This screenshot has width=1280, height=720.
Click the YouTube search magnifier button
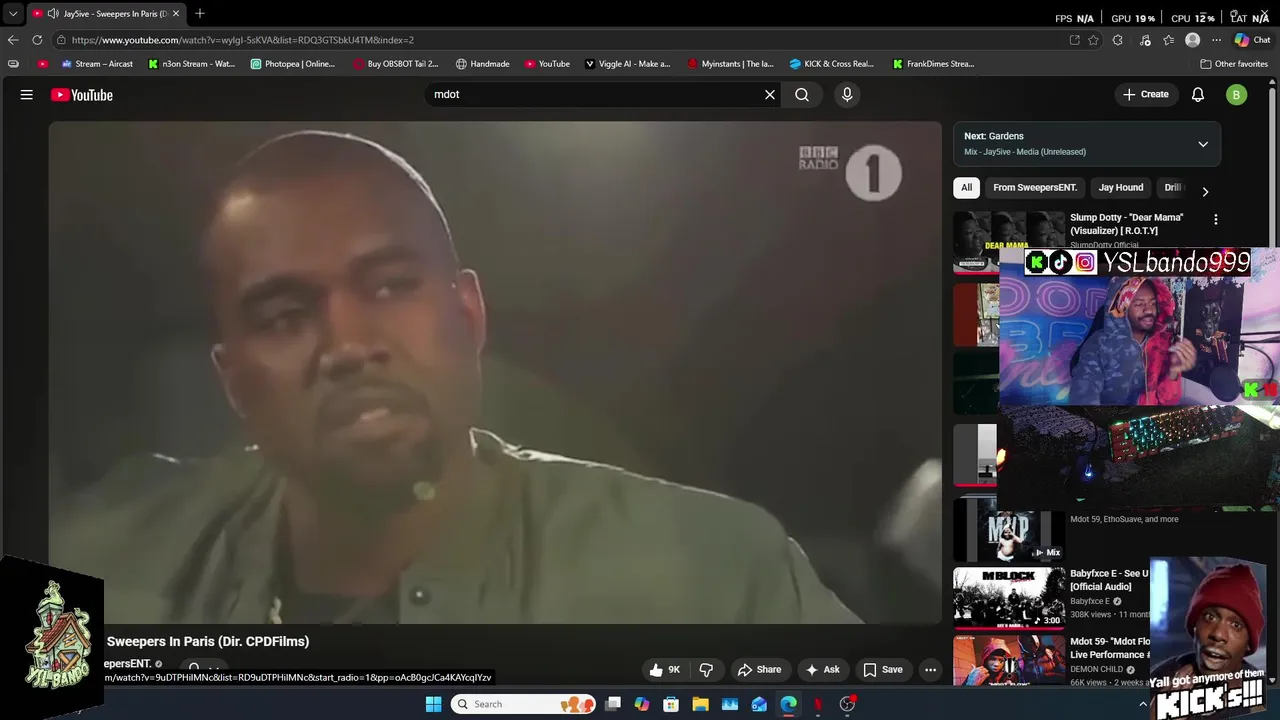[802, 94]
